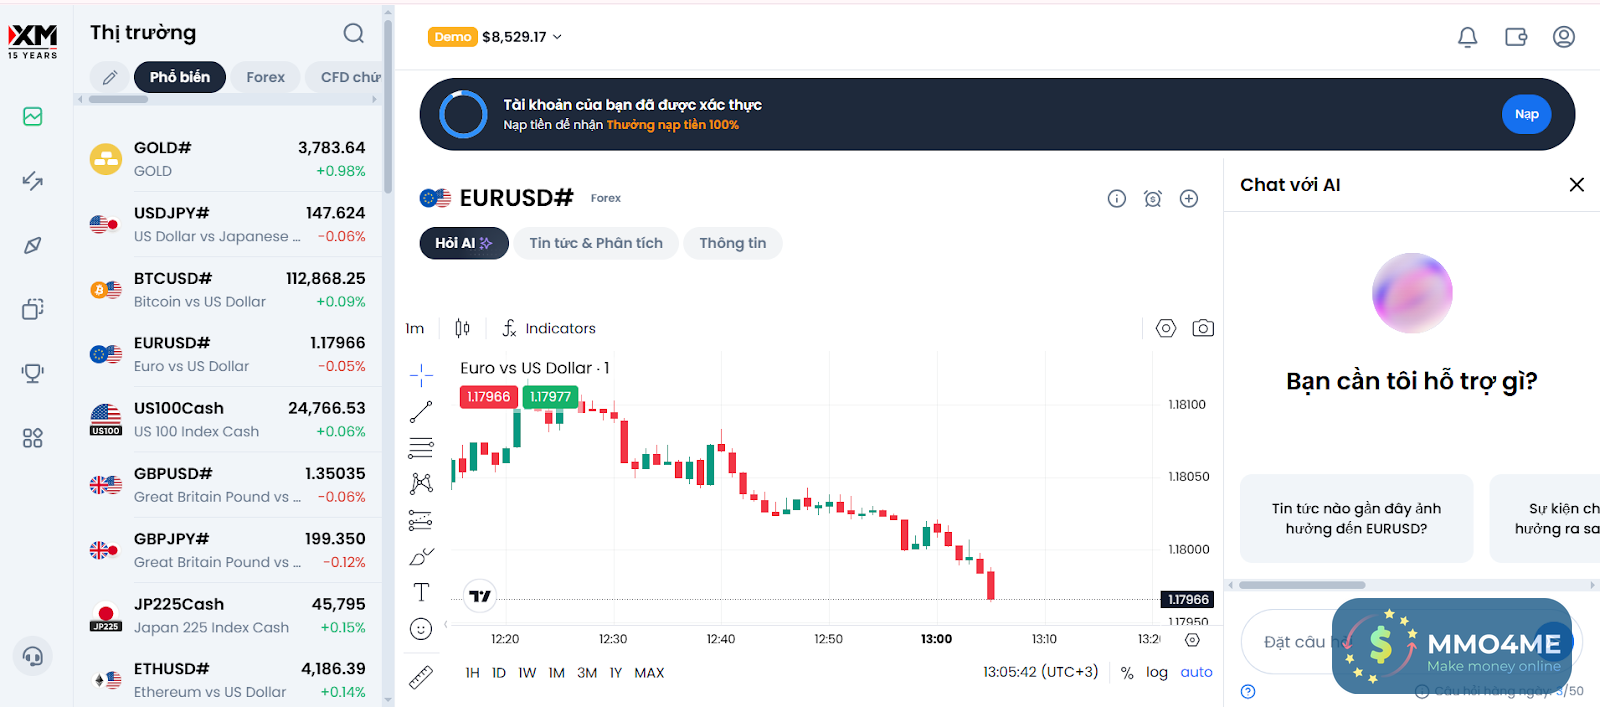This screenshot has height=707, width=1600.
Task: Open candlestick chart type selector
Action: 462,328
